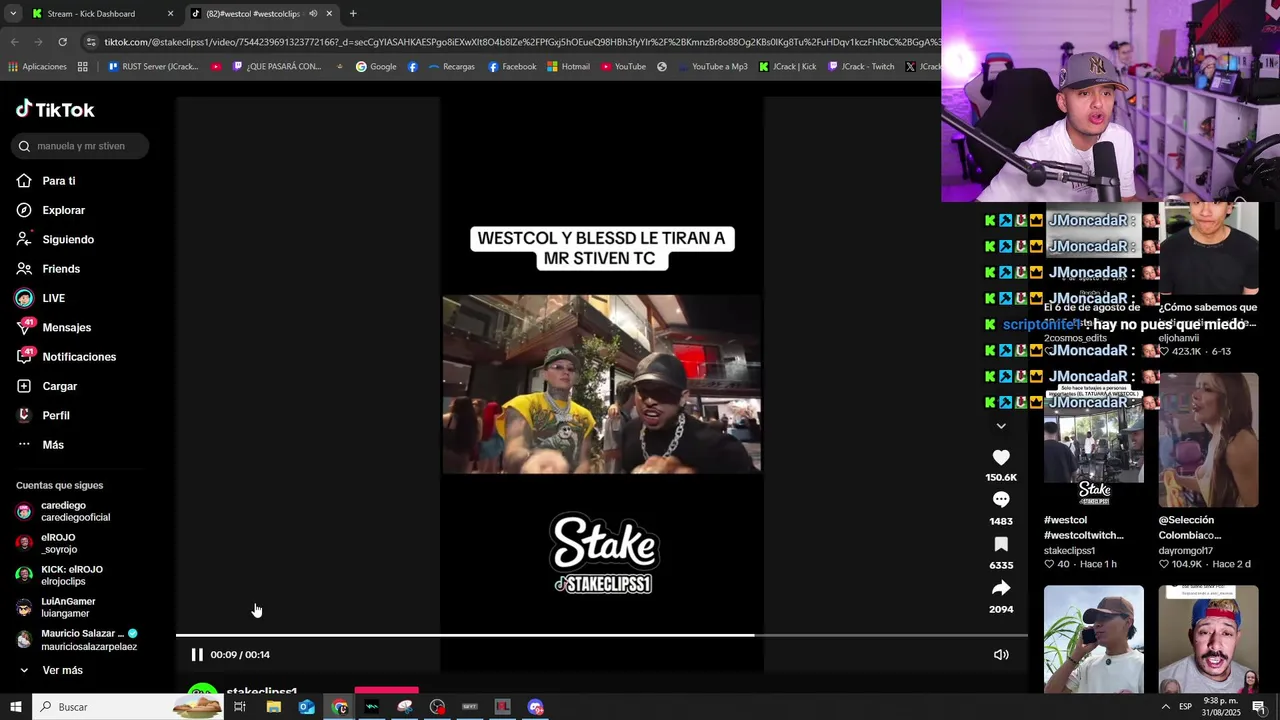1280x720 pixels.
Task: Open Windows Start menu
Action: pos(15,707)
